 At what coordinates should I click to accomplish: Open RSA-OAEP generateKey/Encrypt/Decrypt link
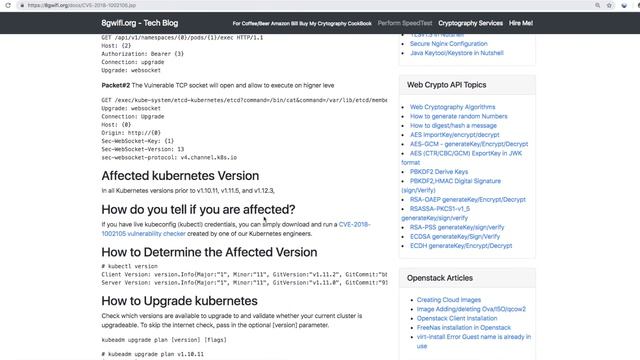click(468, 200)
